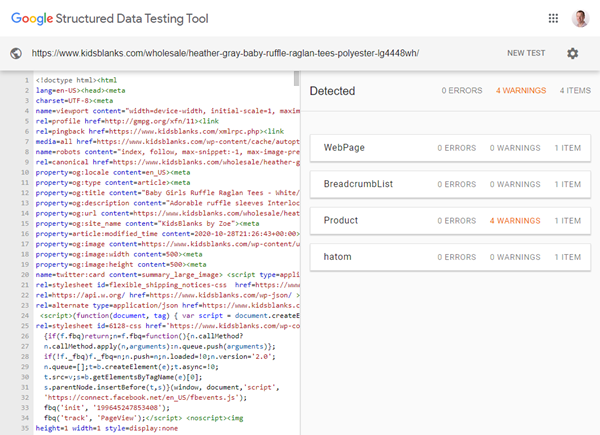The height and width of the screenshot is (435, 600).
Task: Click code line 19 og:image:height
Action: (x=121, y=265)
